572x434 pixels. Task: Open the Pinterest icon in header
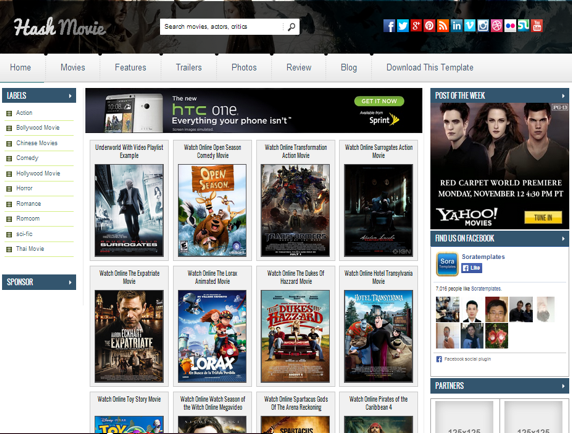(x=429, y=26)
